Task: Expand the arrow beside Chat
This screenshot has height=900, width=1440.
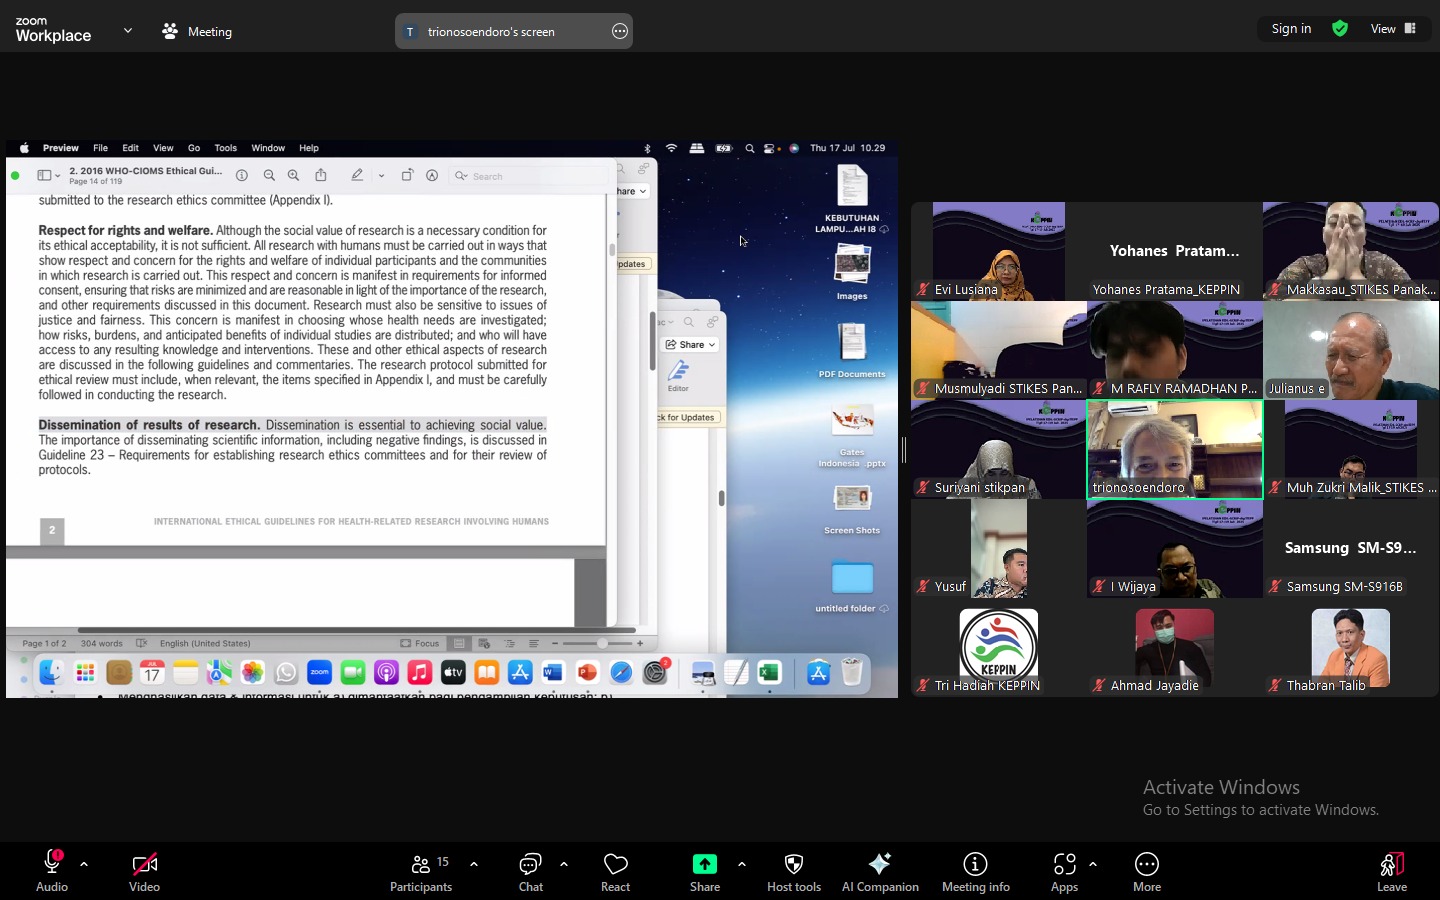Action: click(x=564, y=864)
